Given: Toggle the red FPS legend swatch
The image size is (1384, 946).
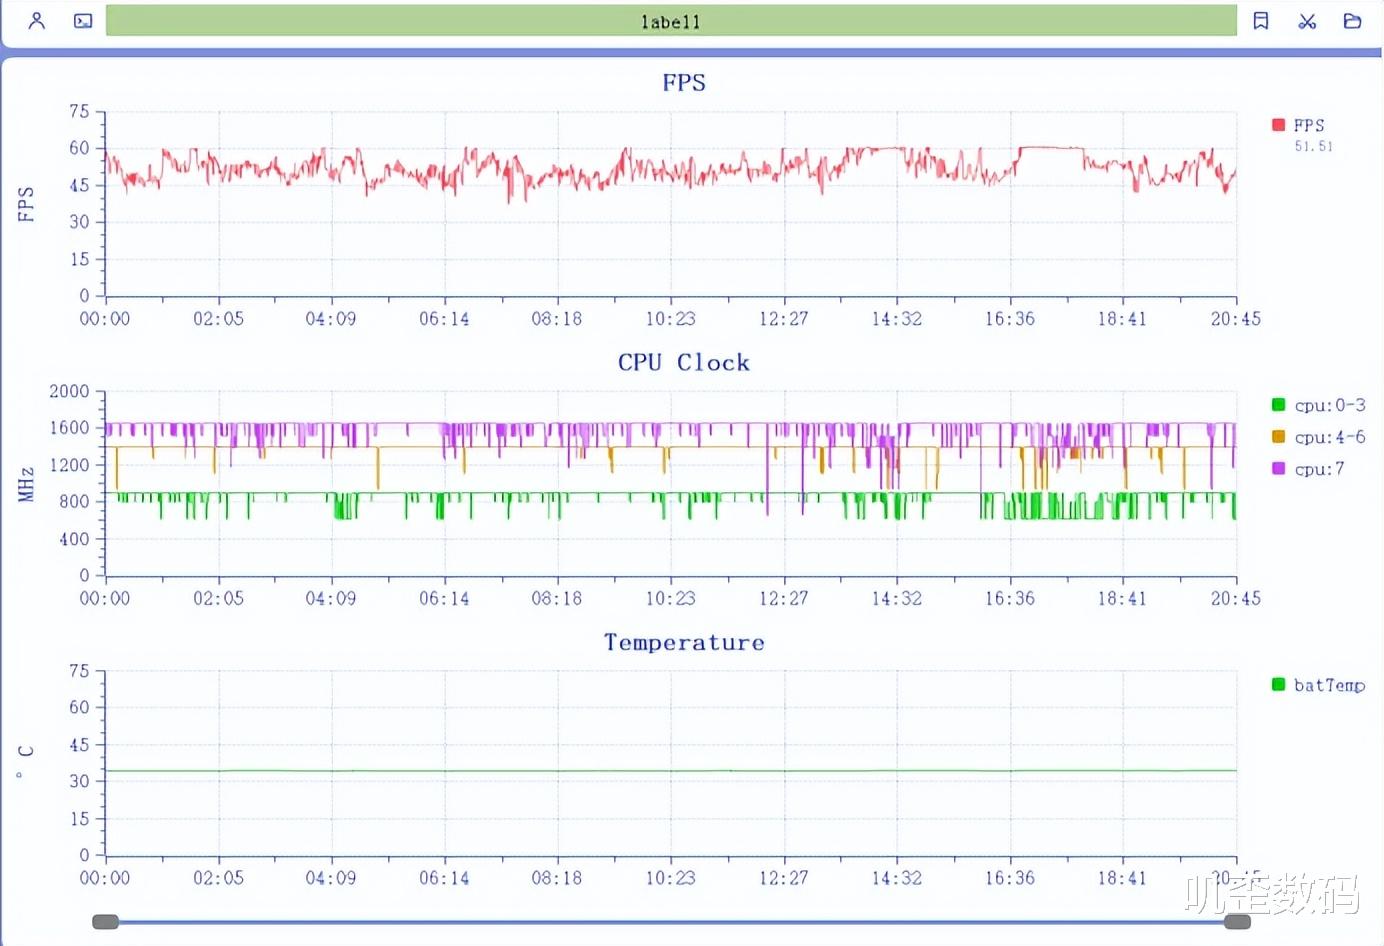Looking at the screenshot, I should tap(1278, 125).
